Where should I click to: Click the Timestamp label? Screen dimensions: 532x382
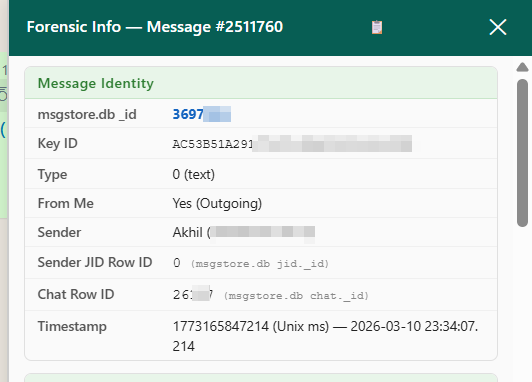pyautogui.click(x=72, y=326)
